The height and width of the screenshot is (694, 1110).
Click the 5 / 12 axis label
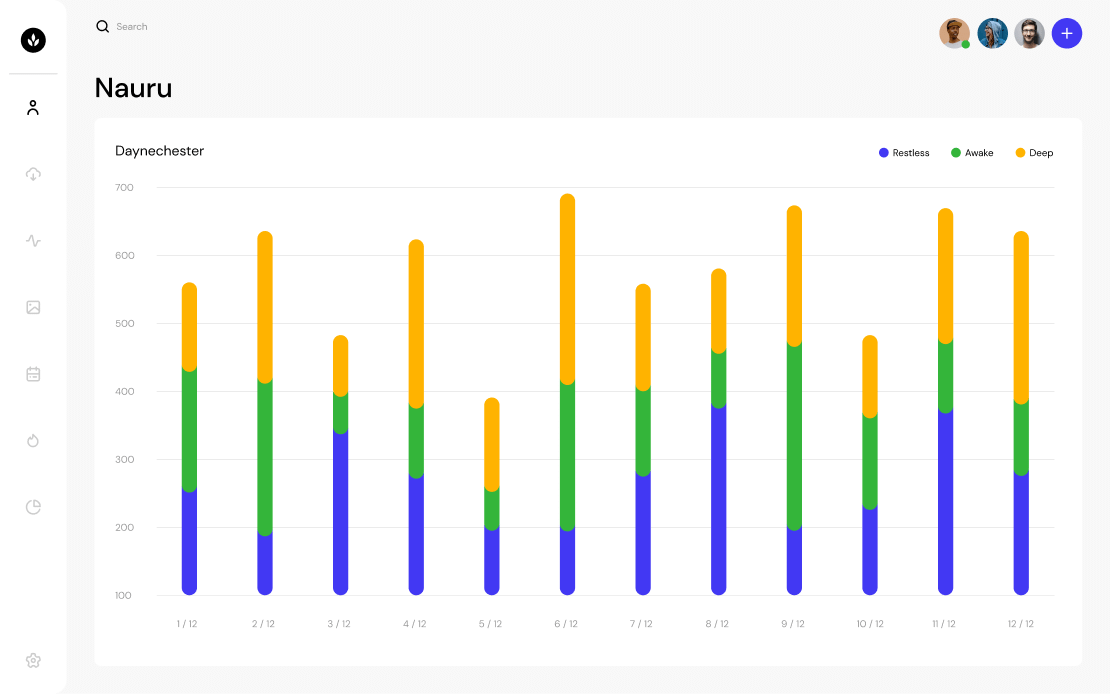coord(490,624)
